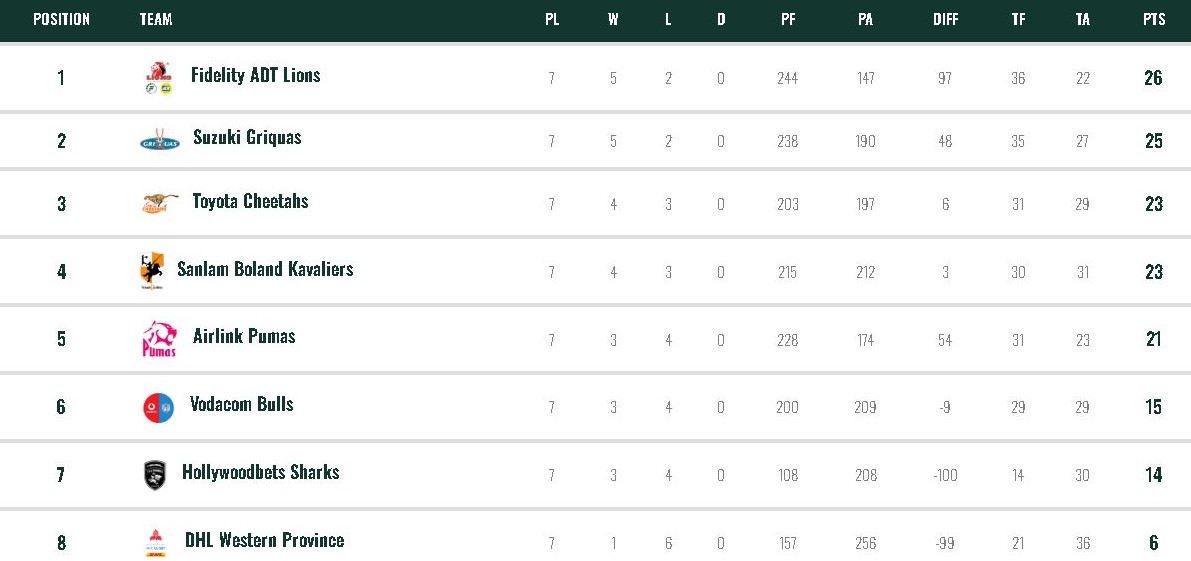
Task: Click the TEAM column header
Action: [x=156, y=19]
